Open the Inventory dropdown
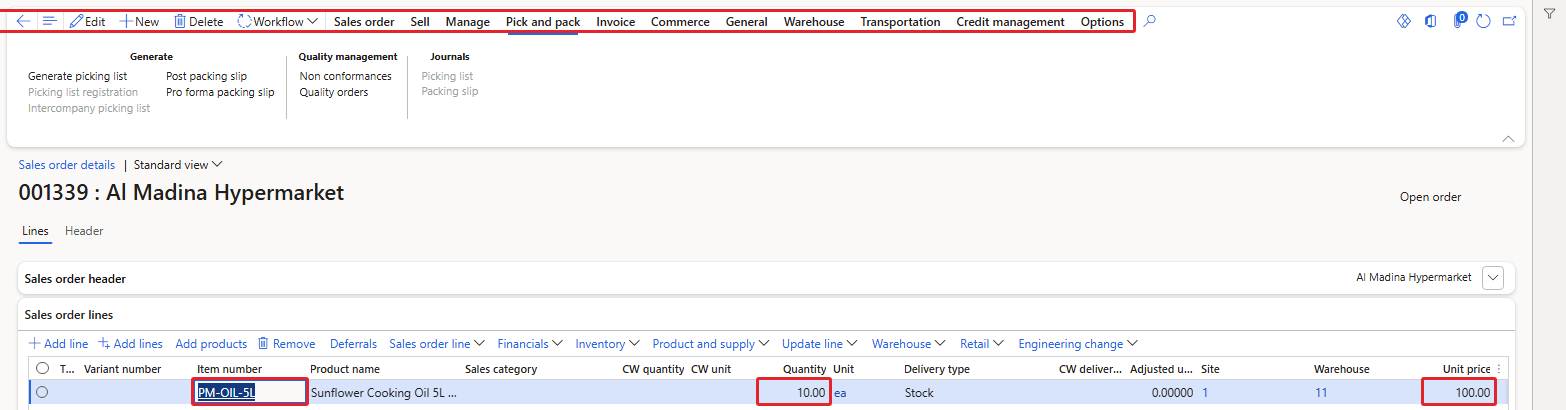The width and height of the screenshot is (1566, 410). [x=608, y=344]
